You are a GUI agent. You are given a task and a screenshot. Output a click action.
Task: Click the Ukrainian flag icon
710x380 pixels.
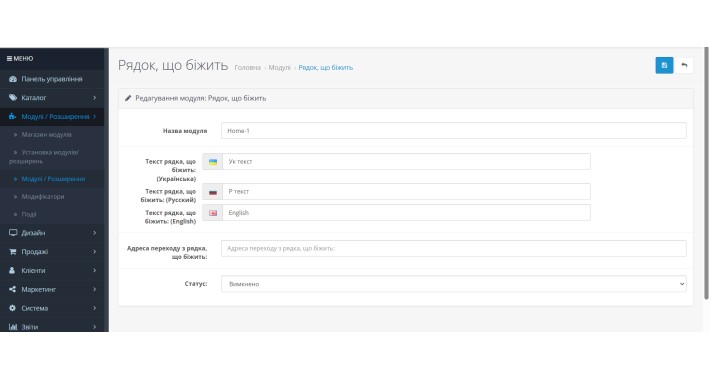[x=213, y=162]
